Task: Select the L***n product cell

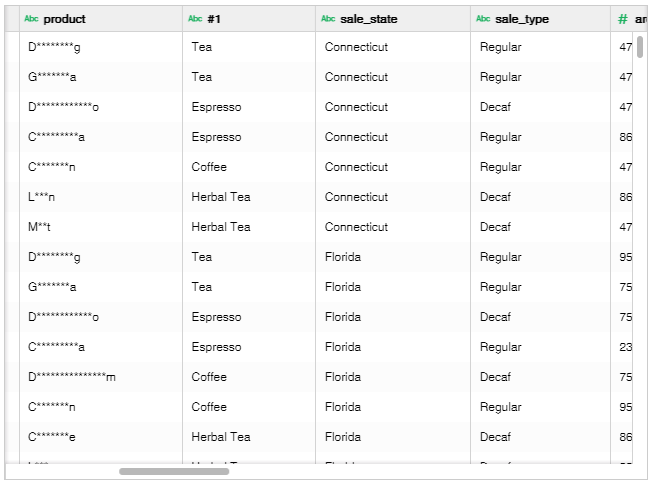Action: pyautogui.click(x=42, y=197)
